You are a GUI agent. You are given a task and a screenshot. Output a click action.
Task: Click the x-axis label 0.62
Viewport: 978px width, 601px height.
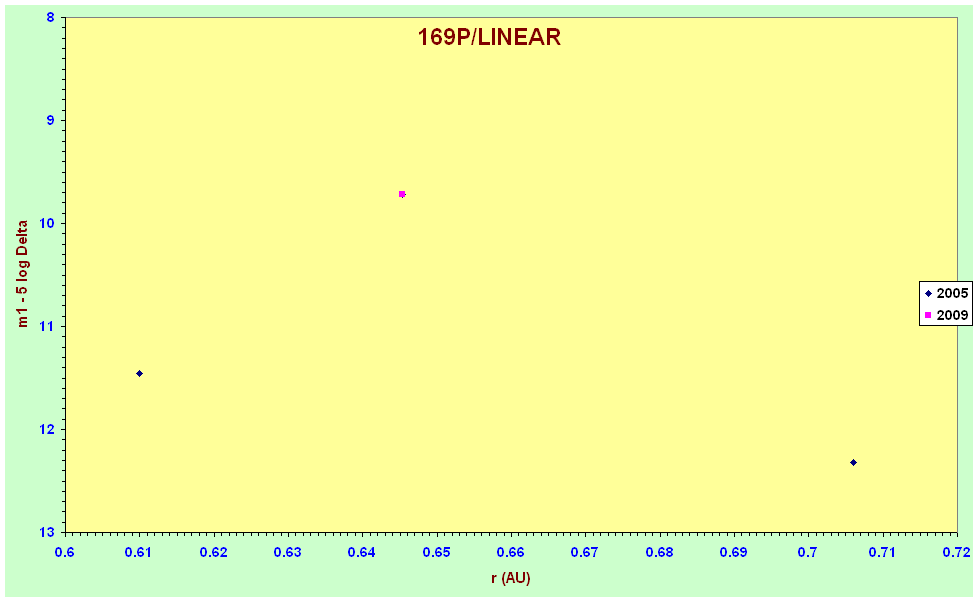(x=213, y=552)
